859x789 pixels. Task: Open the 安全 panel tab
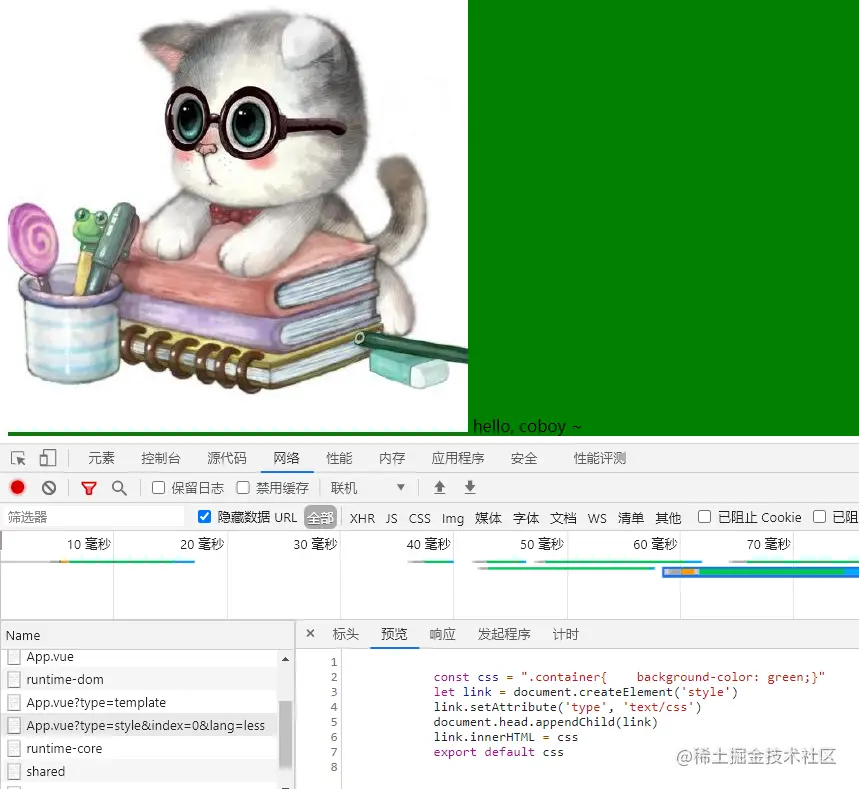tap(524, 458)
